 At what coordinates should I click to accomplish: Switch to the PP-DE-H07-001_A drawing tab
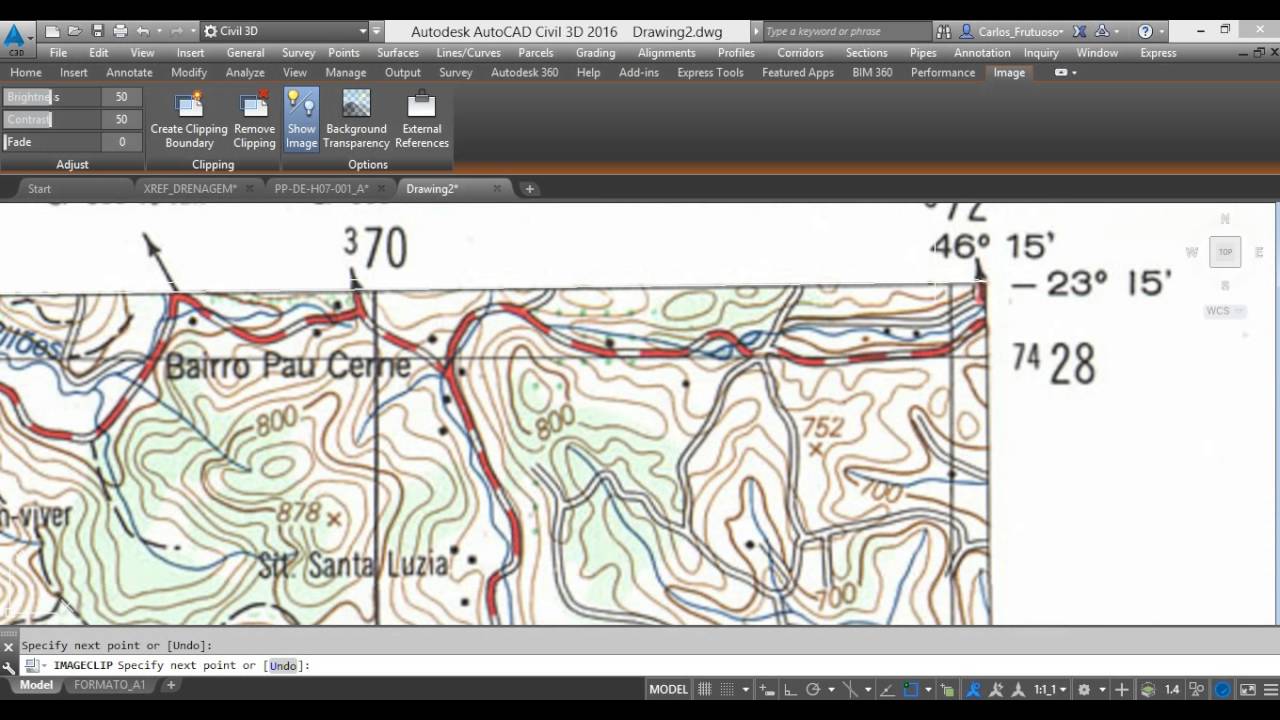coord(321,188)
